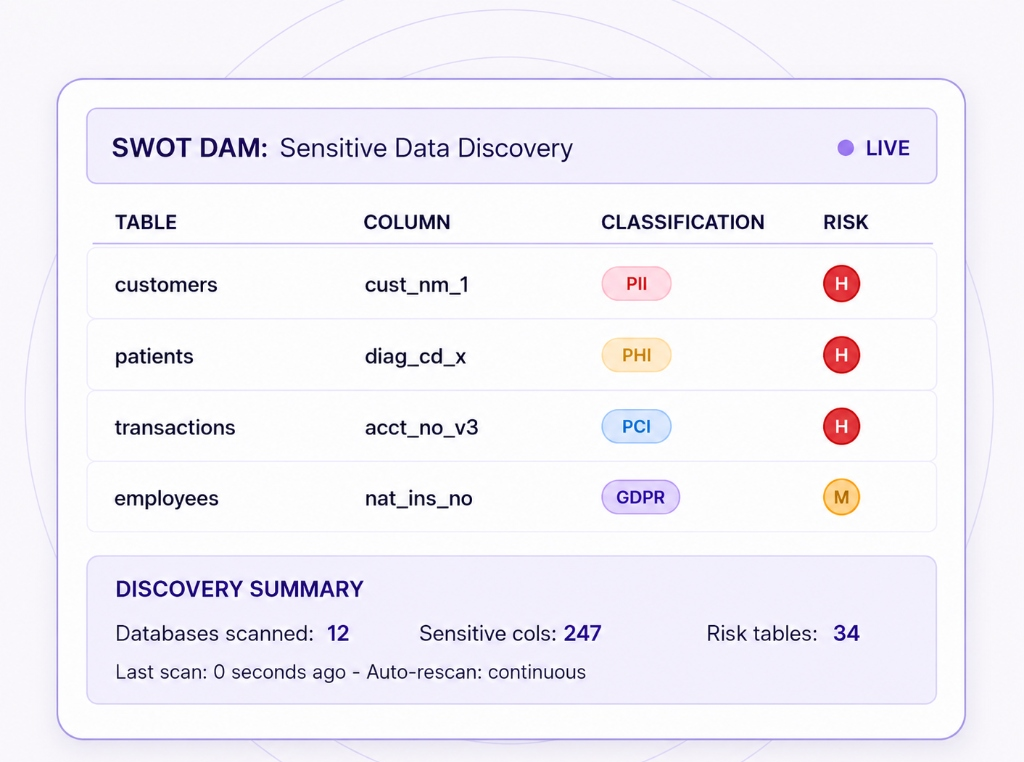Click the GDPR classification badge
This screenshot has width=1024, height=762.
(640, 497)
